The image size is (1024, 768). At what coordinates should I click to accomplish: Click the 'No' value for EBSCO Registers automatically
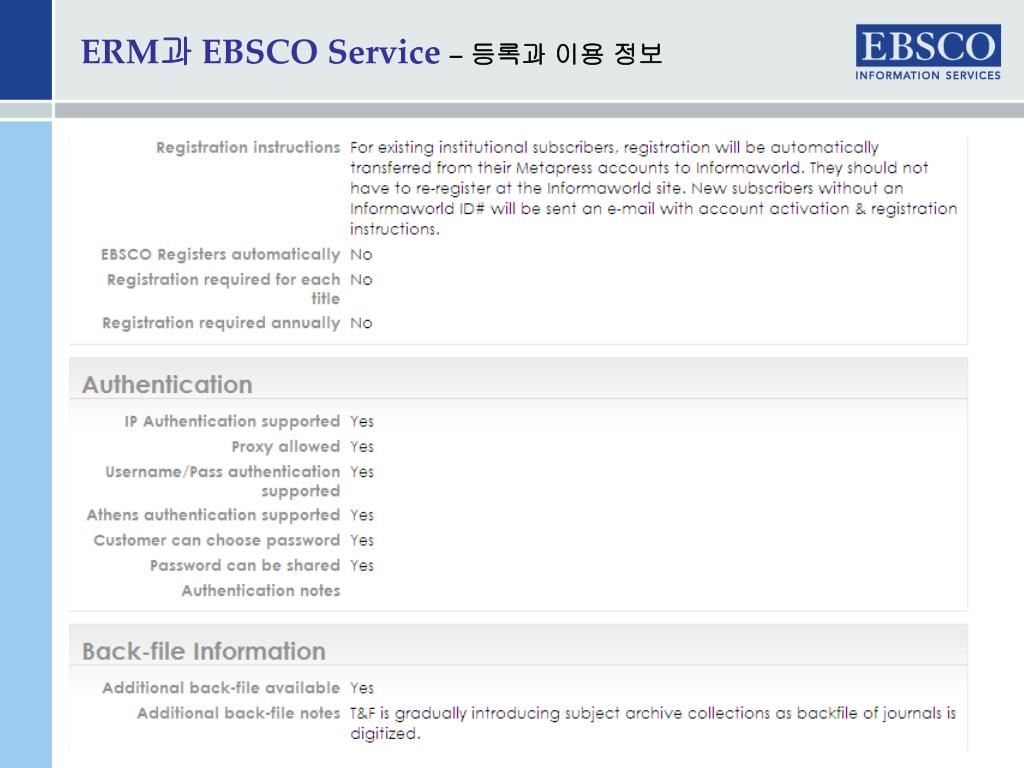361,254
